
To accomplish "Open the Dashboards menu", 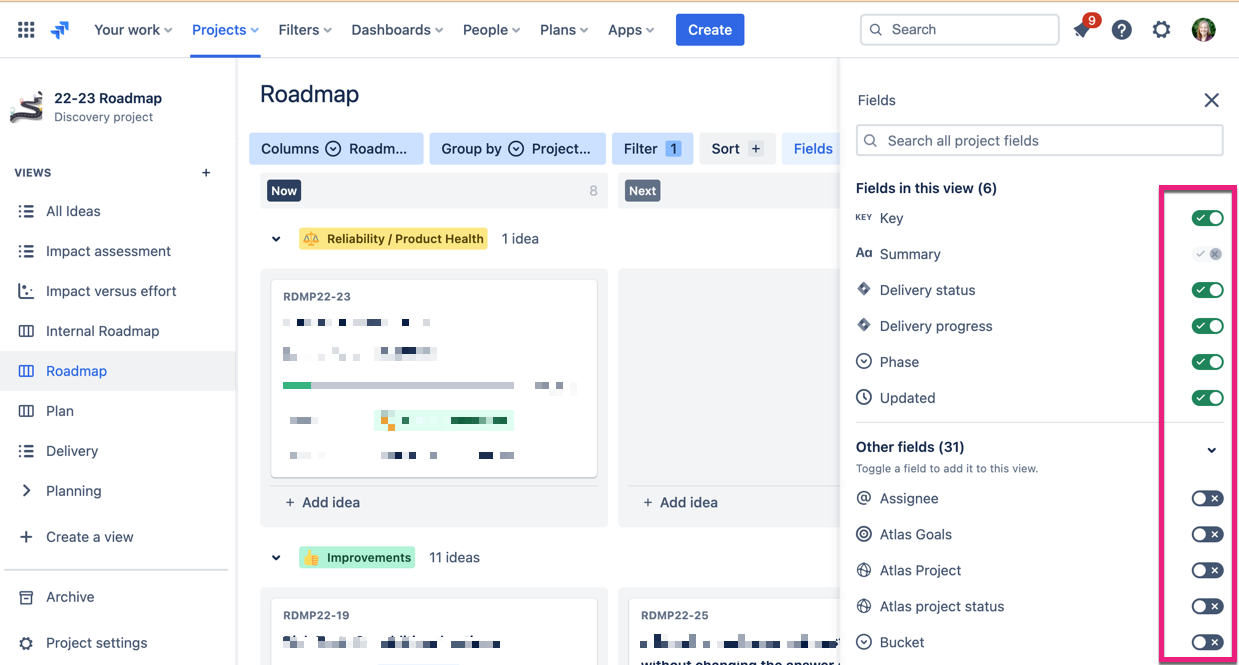I will [x=397, y=29].
